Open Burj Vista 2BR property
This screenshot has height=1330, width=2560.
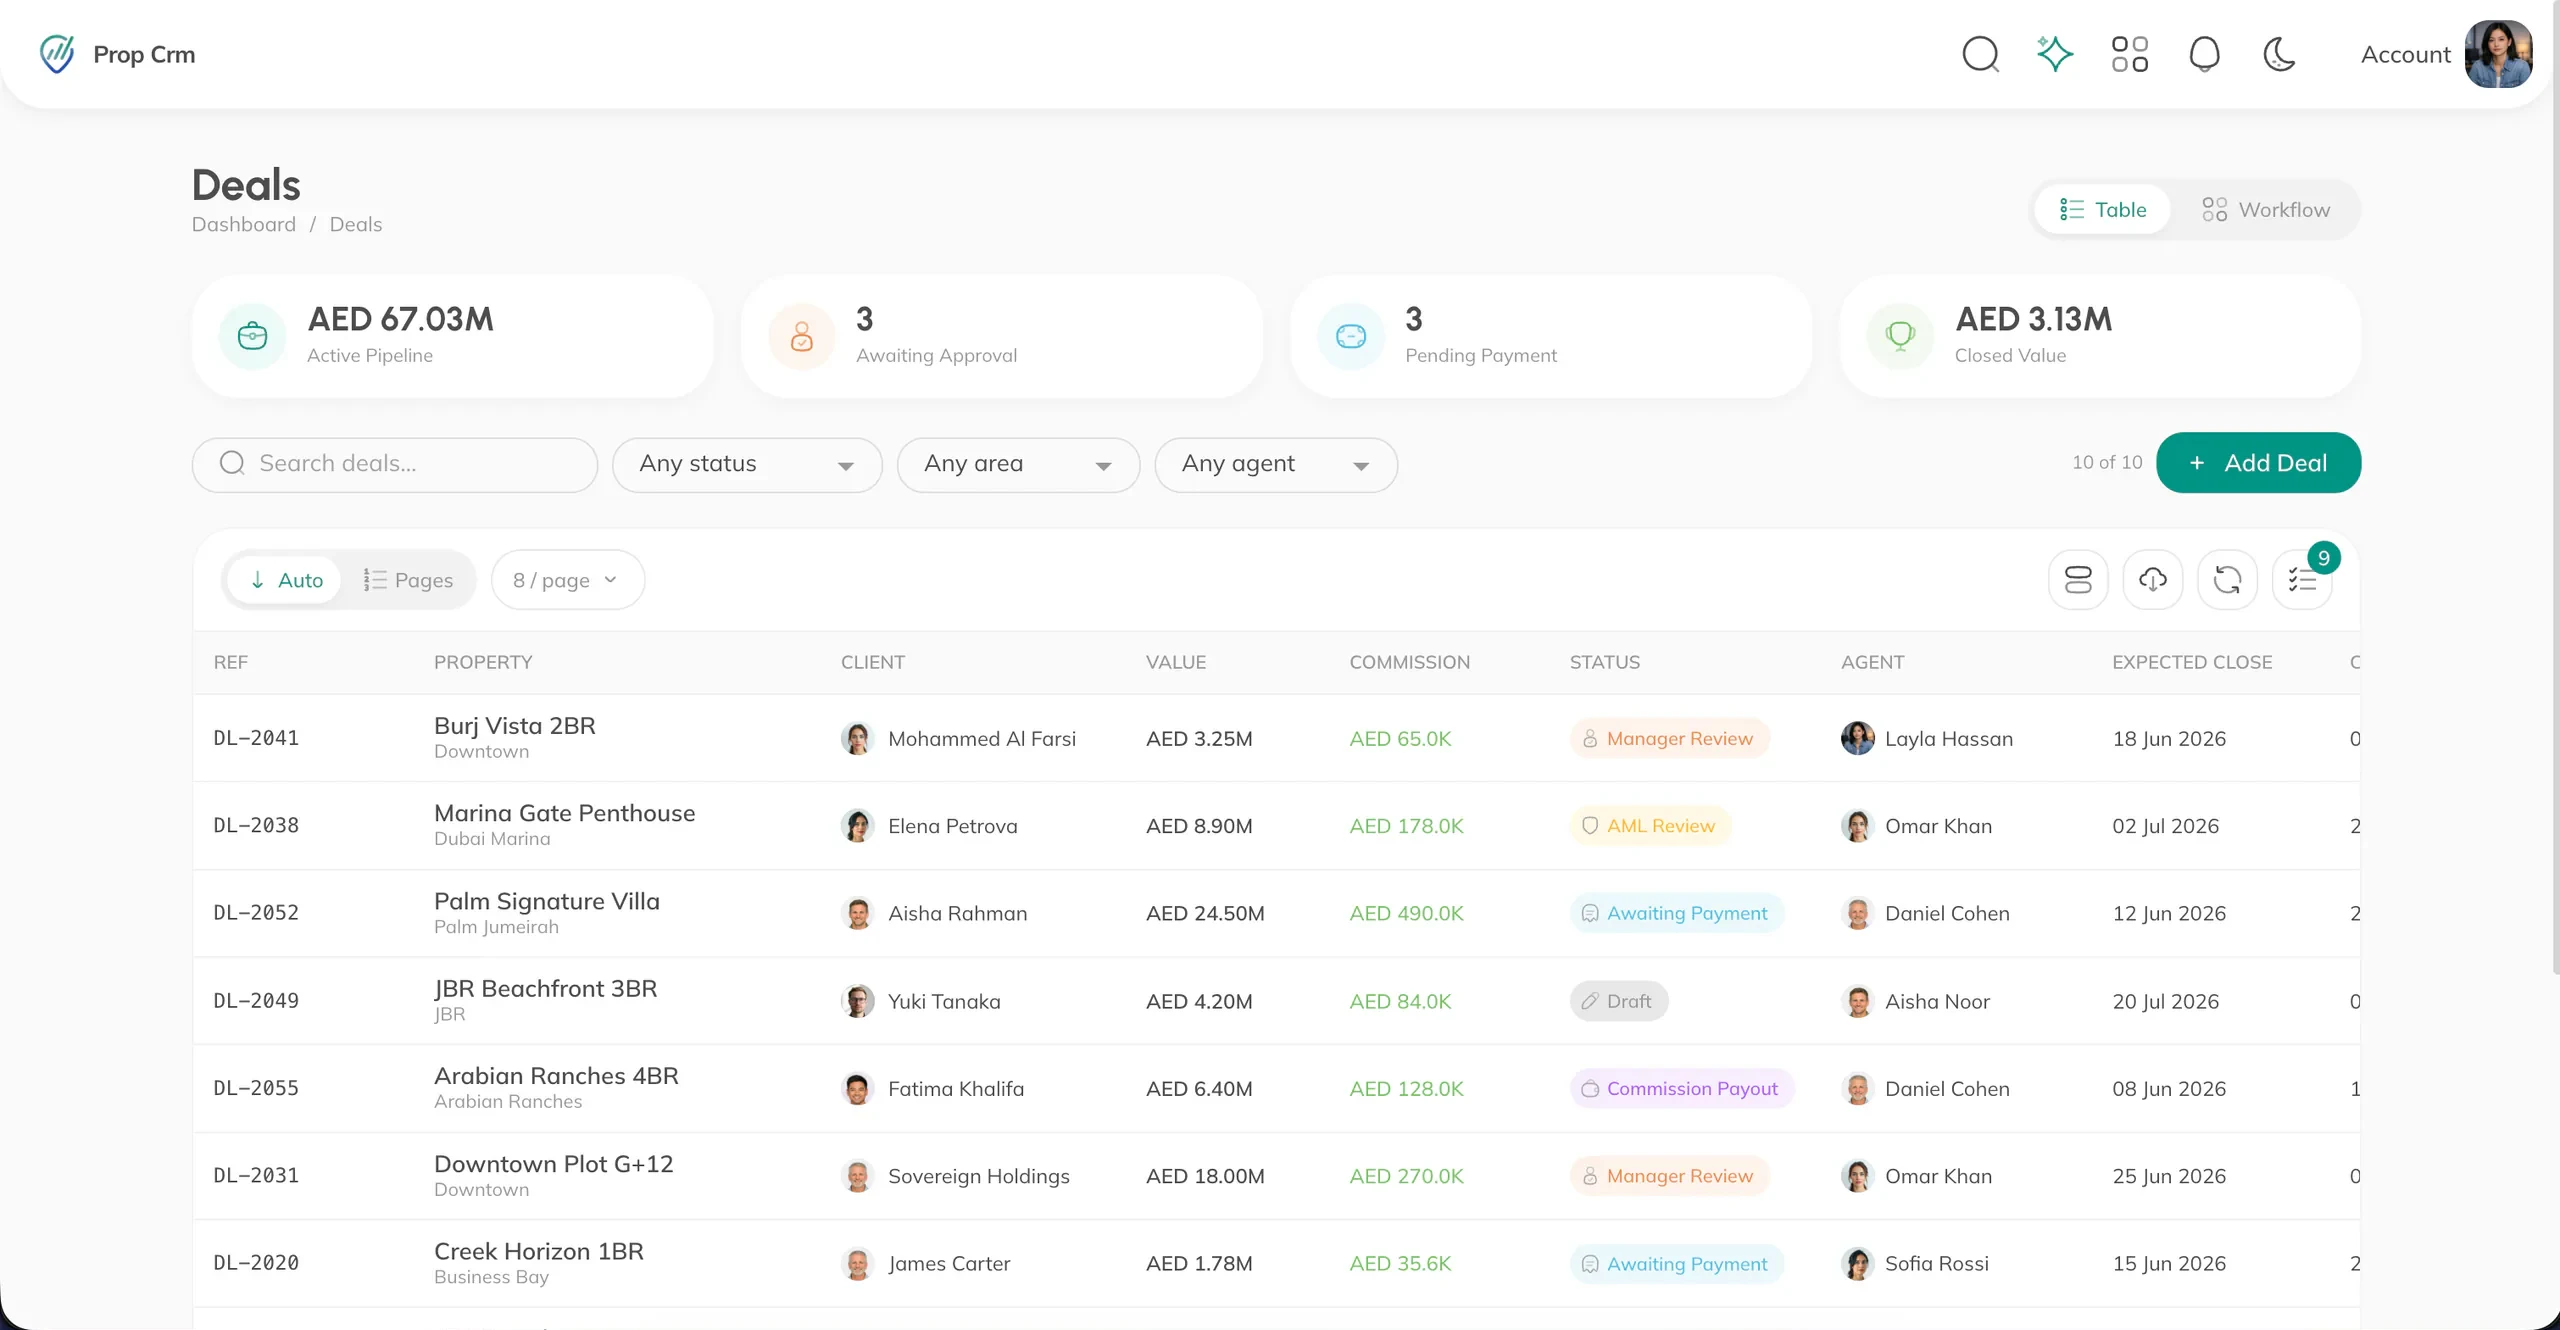click(x=514, y=726)
